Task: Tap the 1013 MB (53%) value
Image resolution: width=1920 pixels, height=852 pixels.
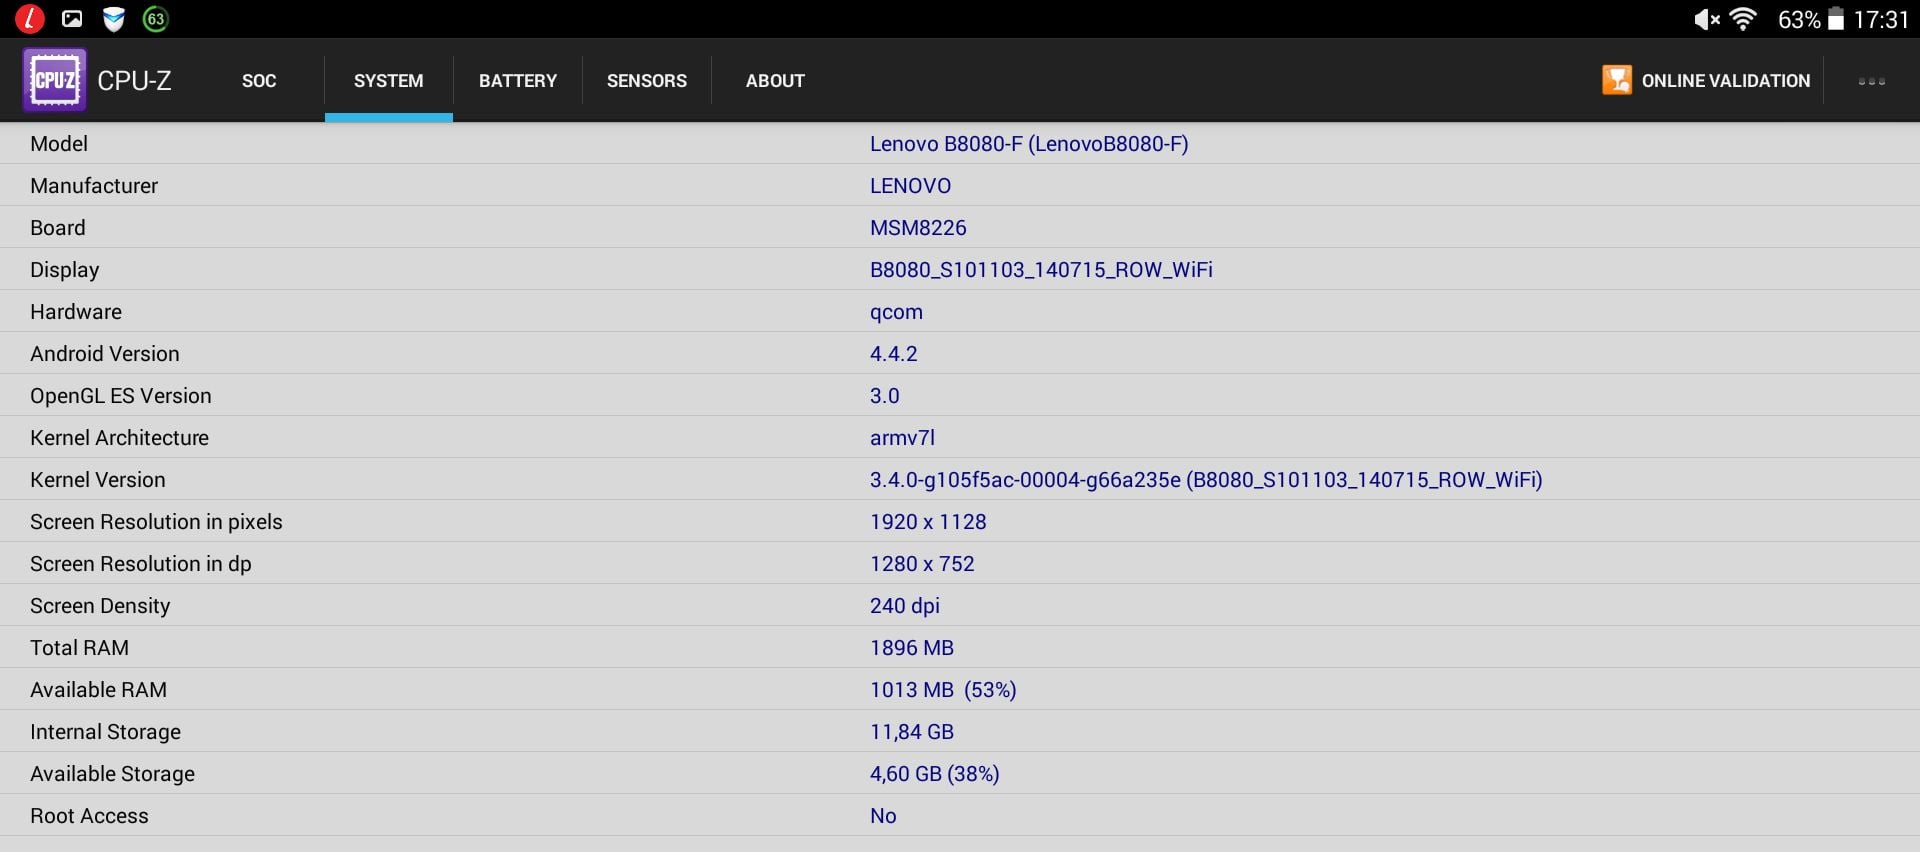Action: point(943,689)
